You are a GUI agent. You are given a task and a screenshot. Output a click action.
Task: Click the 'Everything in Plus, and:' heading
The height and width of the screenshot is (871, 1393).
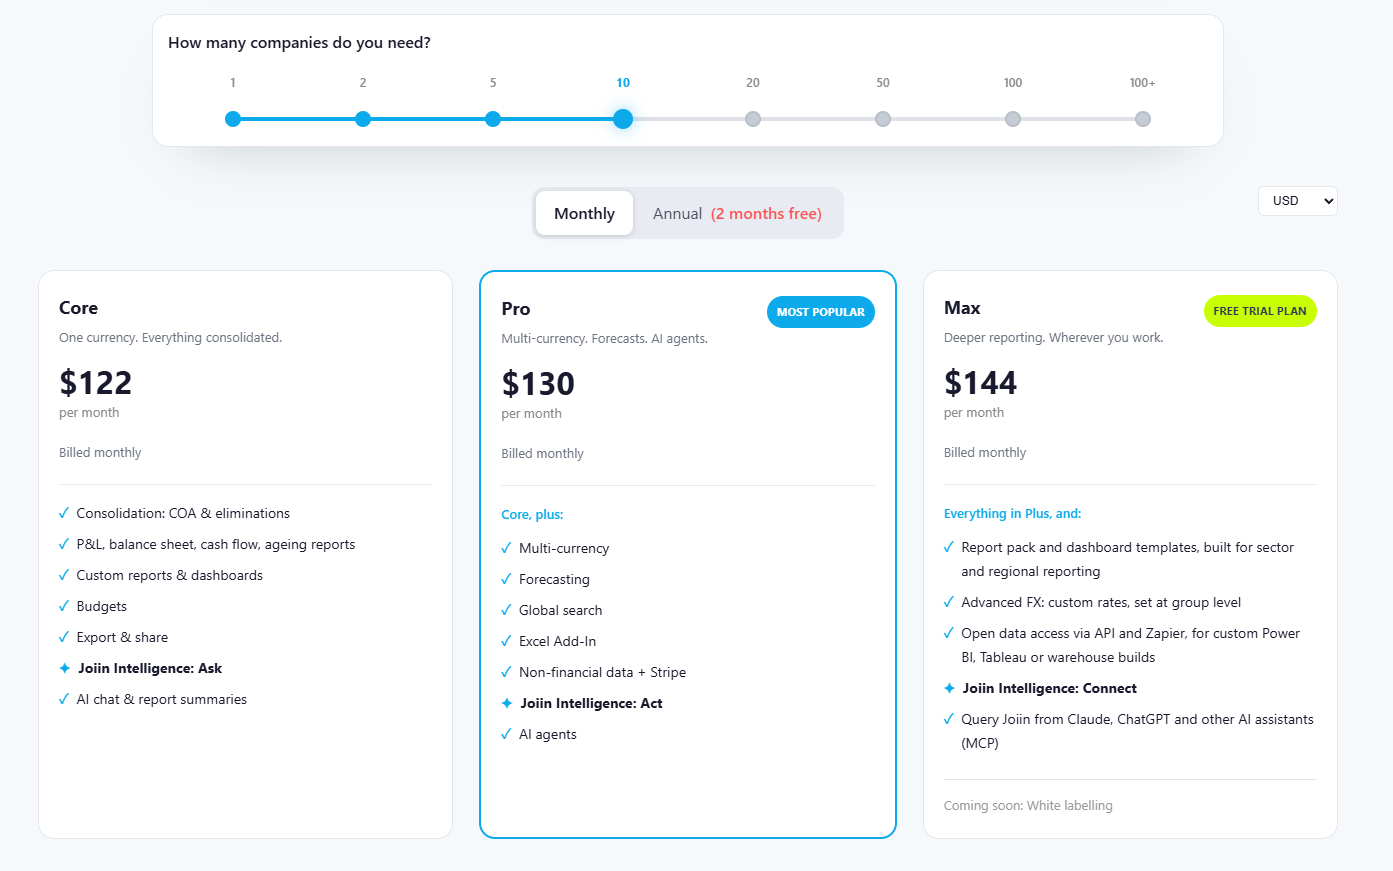tap(1012, 513)
